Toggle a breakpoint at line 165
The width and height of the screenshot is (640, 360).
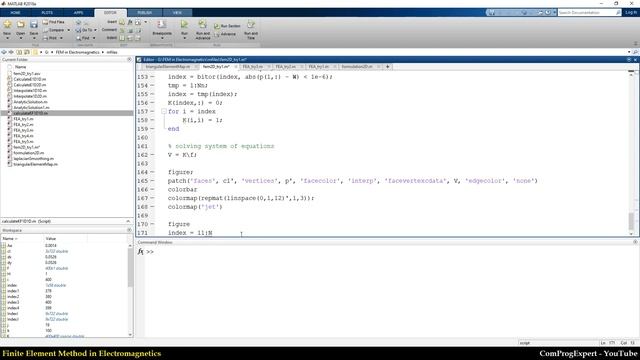(x=153, y=181)
